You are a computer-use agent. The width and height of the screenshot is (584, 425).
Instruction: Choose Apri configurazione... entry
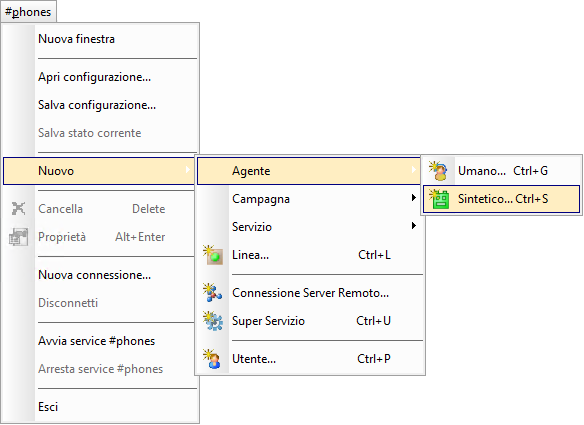pos(100,77)
